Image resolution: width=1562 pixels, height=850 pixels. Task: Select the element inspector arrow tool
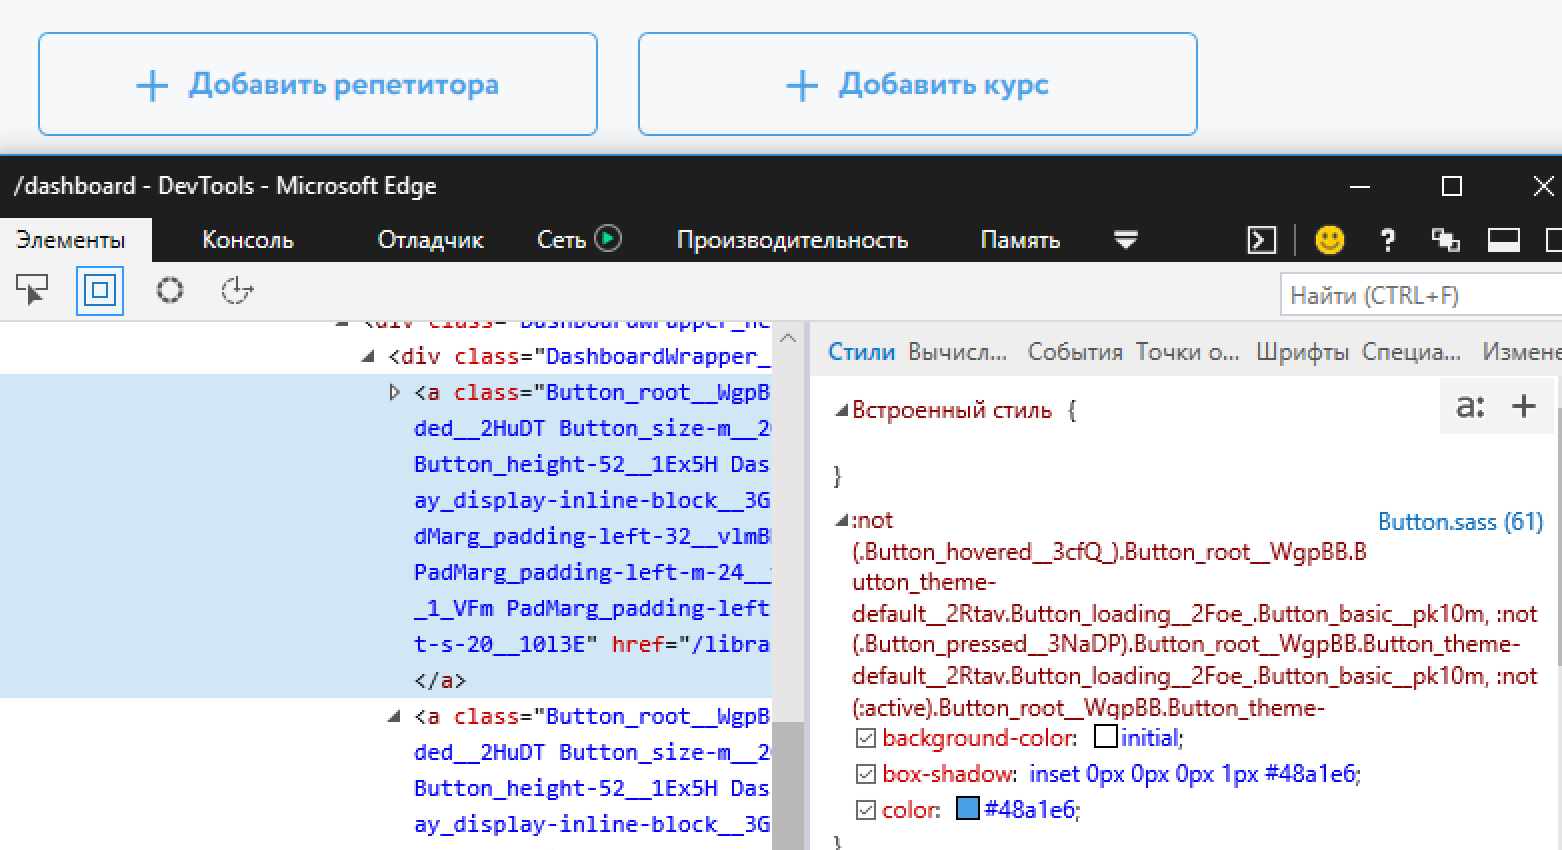(x=33, y=289)
